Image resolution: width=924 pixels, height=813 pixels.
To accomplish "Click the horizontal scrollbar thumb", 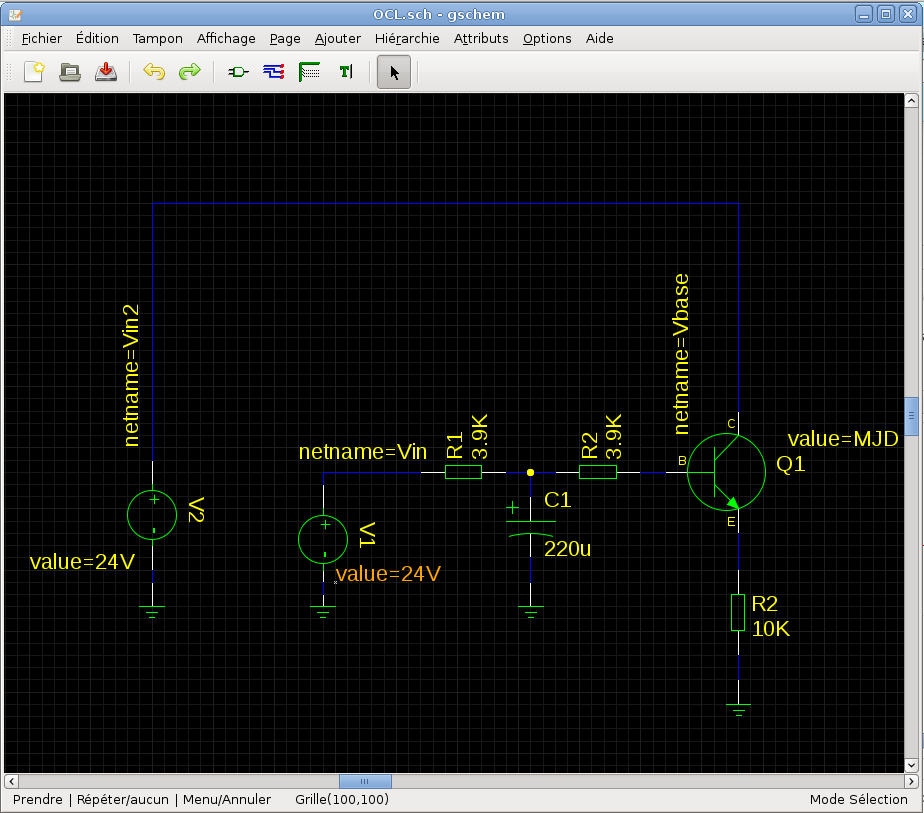I will coord(365,781).
